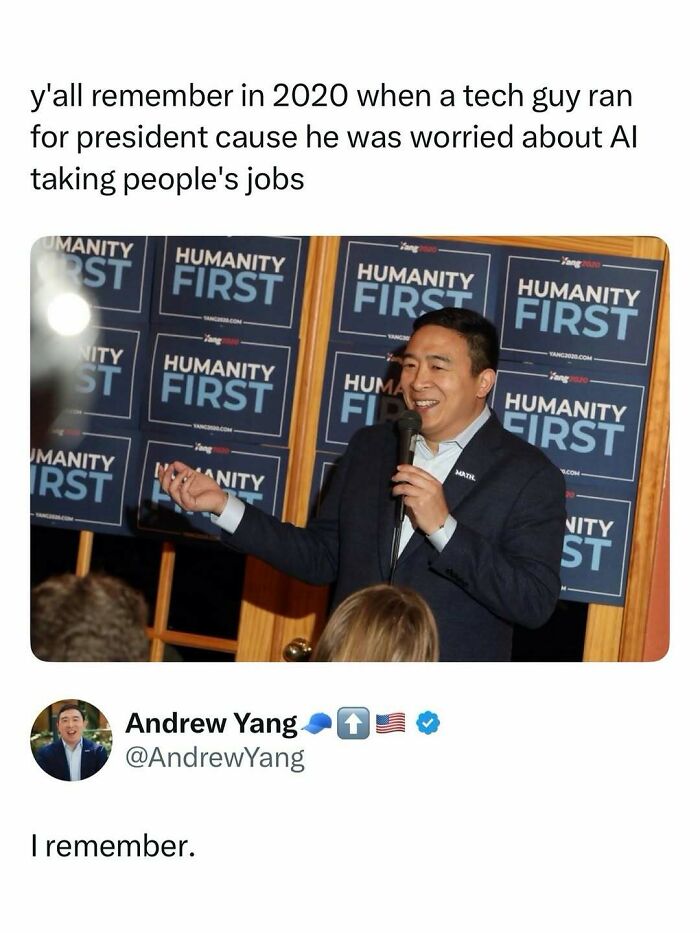Open the @AndrewYang handle link

[x=214, y=759]
